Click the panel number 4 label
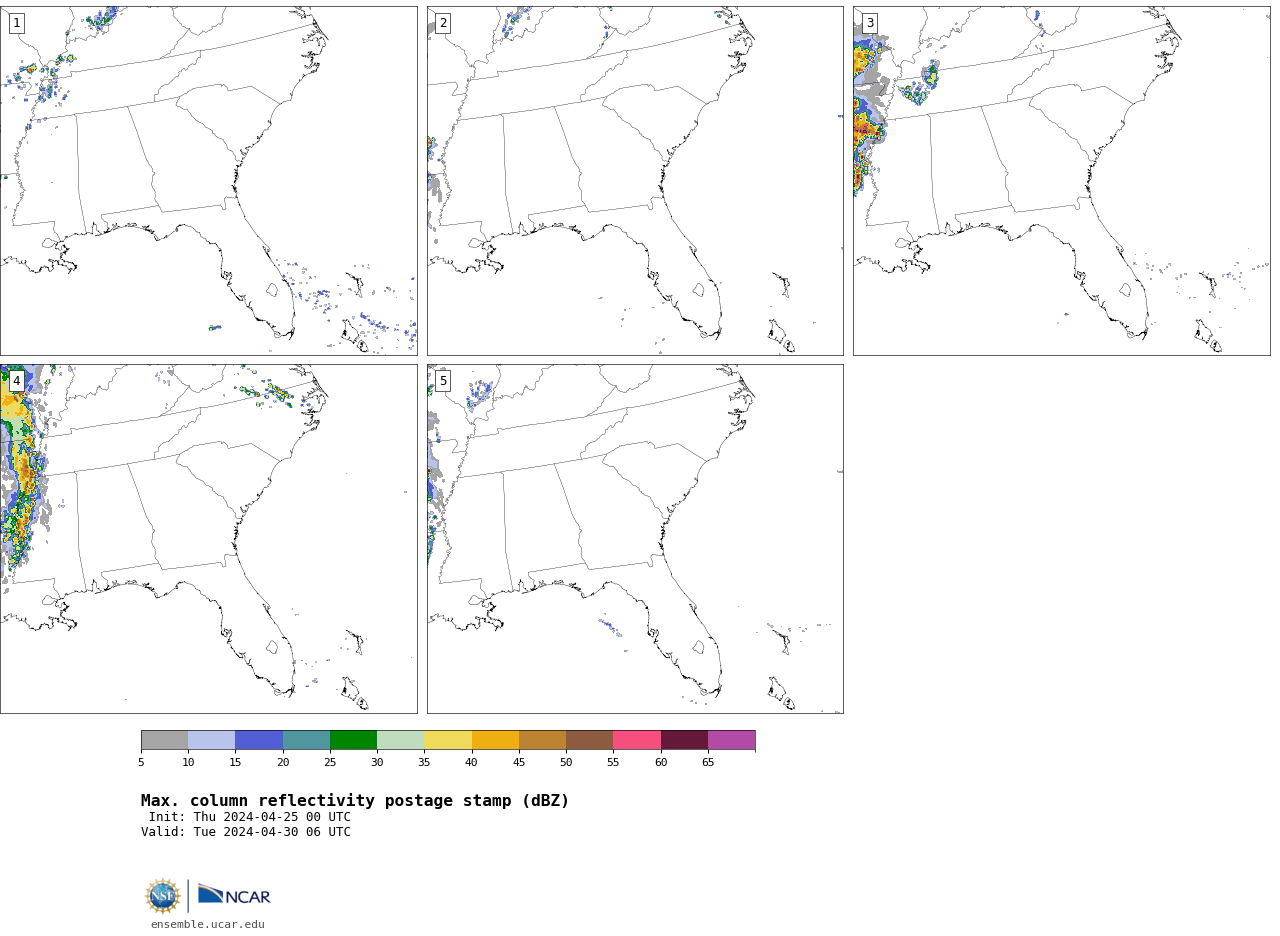 coord(16,381)
